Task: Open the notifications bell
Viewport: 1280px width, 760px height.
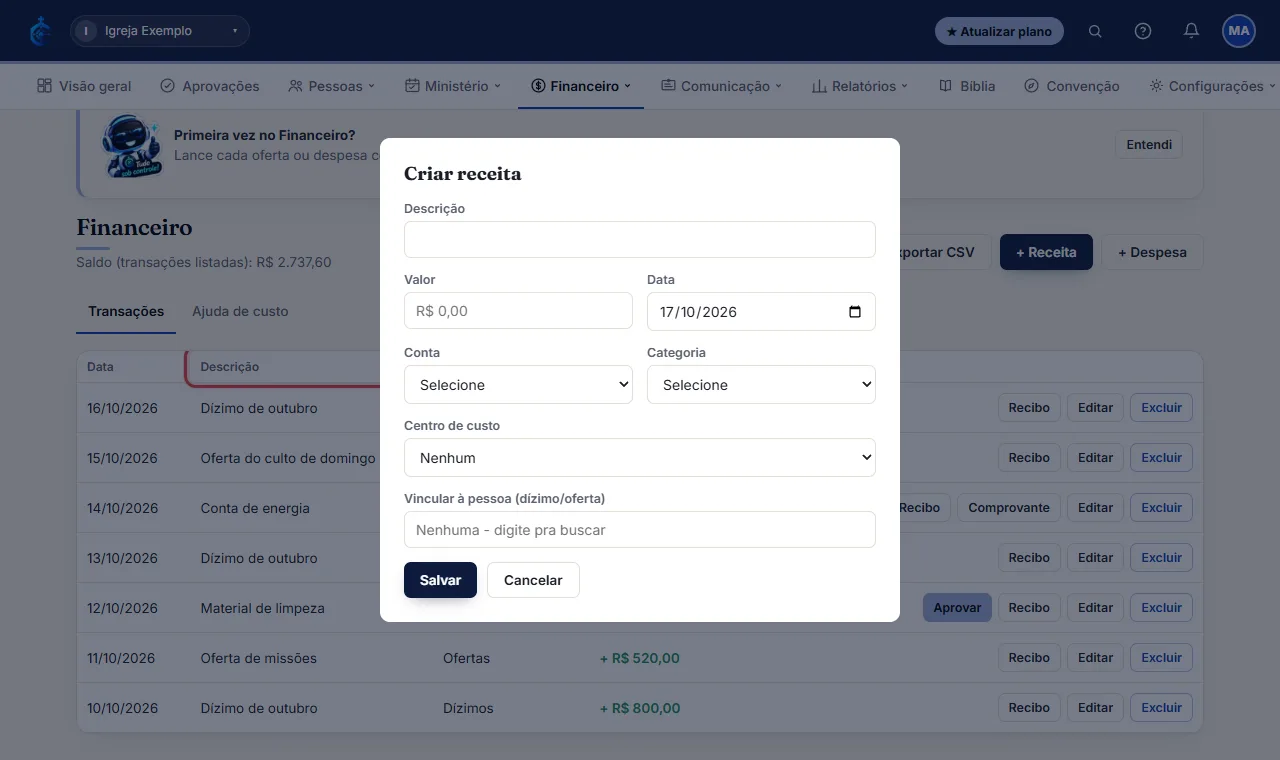Action: point(1191,31)
